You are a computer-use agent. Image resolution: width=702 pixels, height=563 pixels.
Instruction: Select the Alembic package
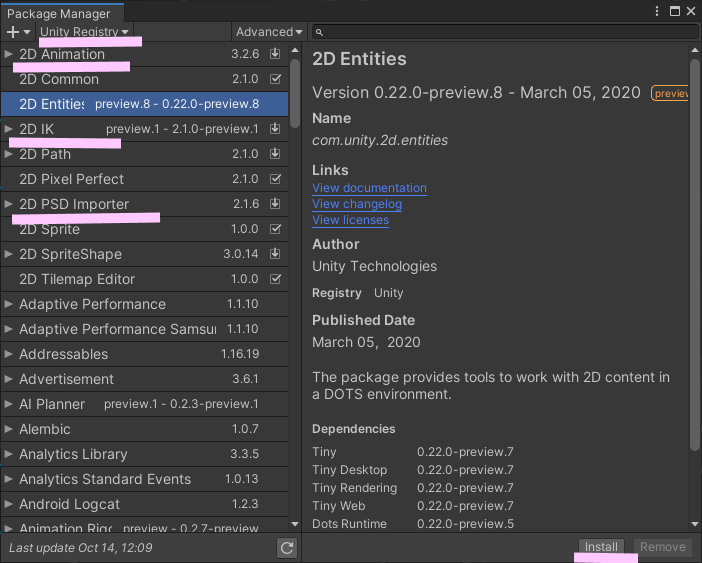[x=145, y=429]
